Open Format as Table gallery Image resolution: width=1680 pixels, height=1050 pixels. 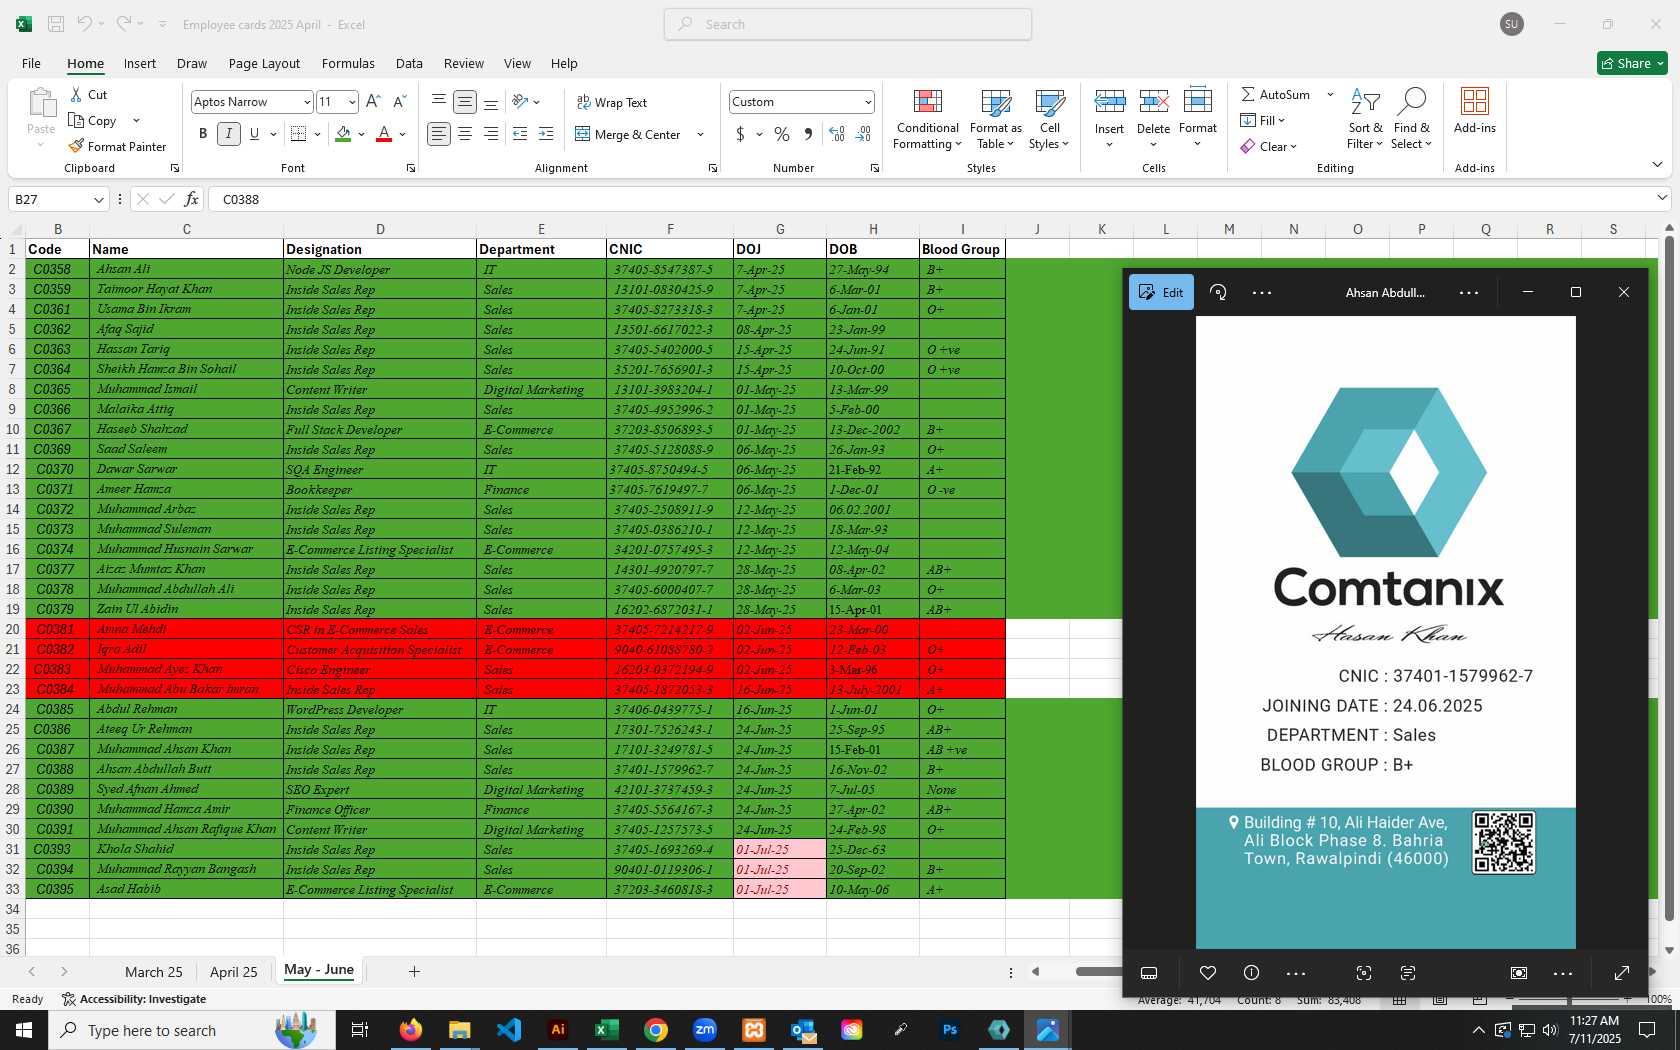click(995, 119)
